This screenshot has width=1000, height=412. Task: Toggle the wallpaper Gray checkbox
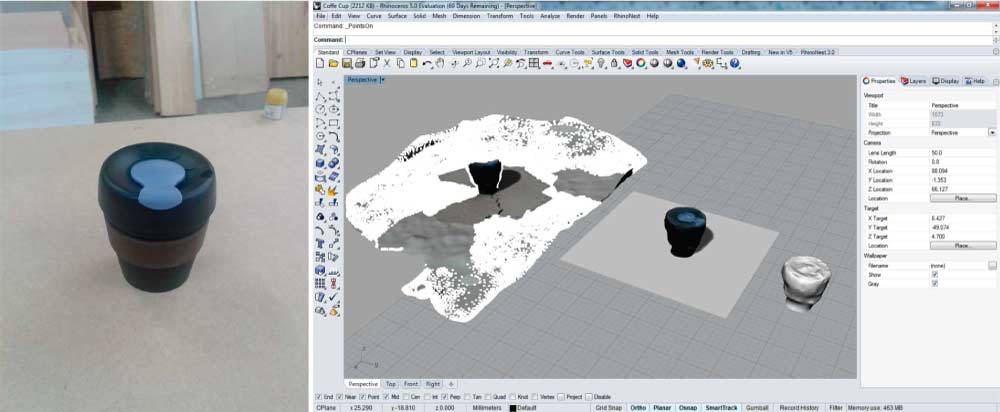(x=934, y=283)
